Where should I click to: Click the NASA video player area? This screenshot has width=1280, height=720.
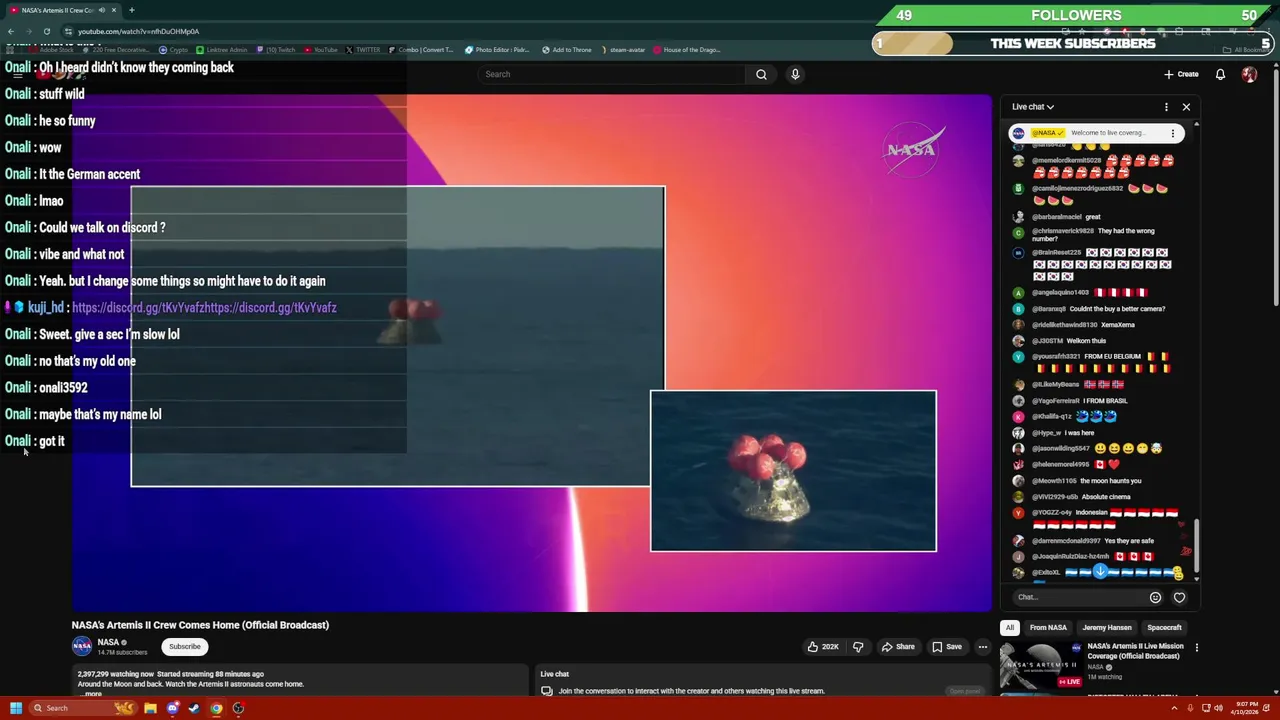click(531, 353)
